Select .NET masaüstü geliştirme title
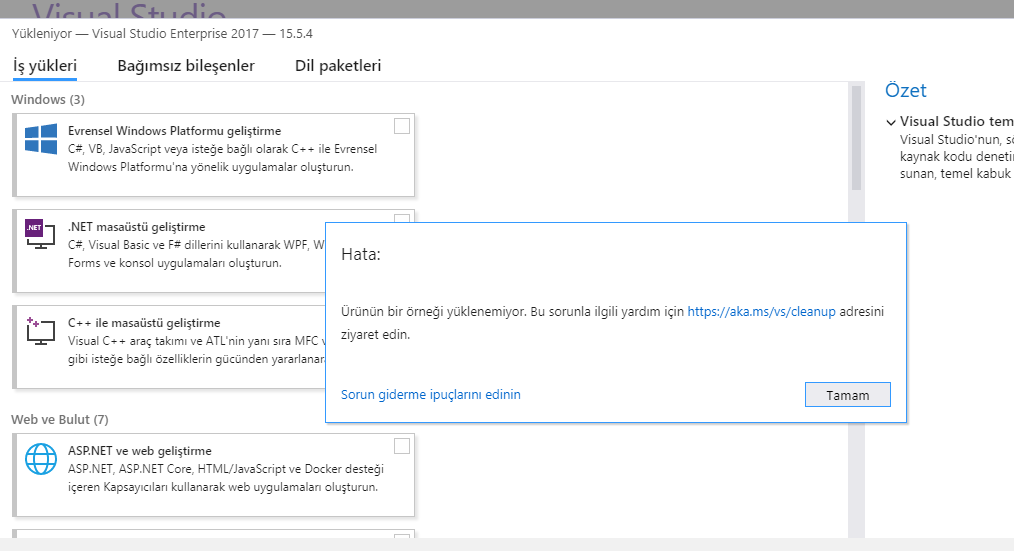Viewport: 1014px width, 551px height. [x=136, y=227]
